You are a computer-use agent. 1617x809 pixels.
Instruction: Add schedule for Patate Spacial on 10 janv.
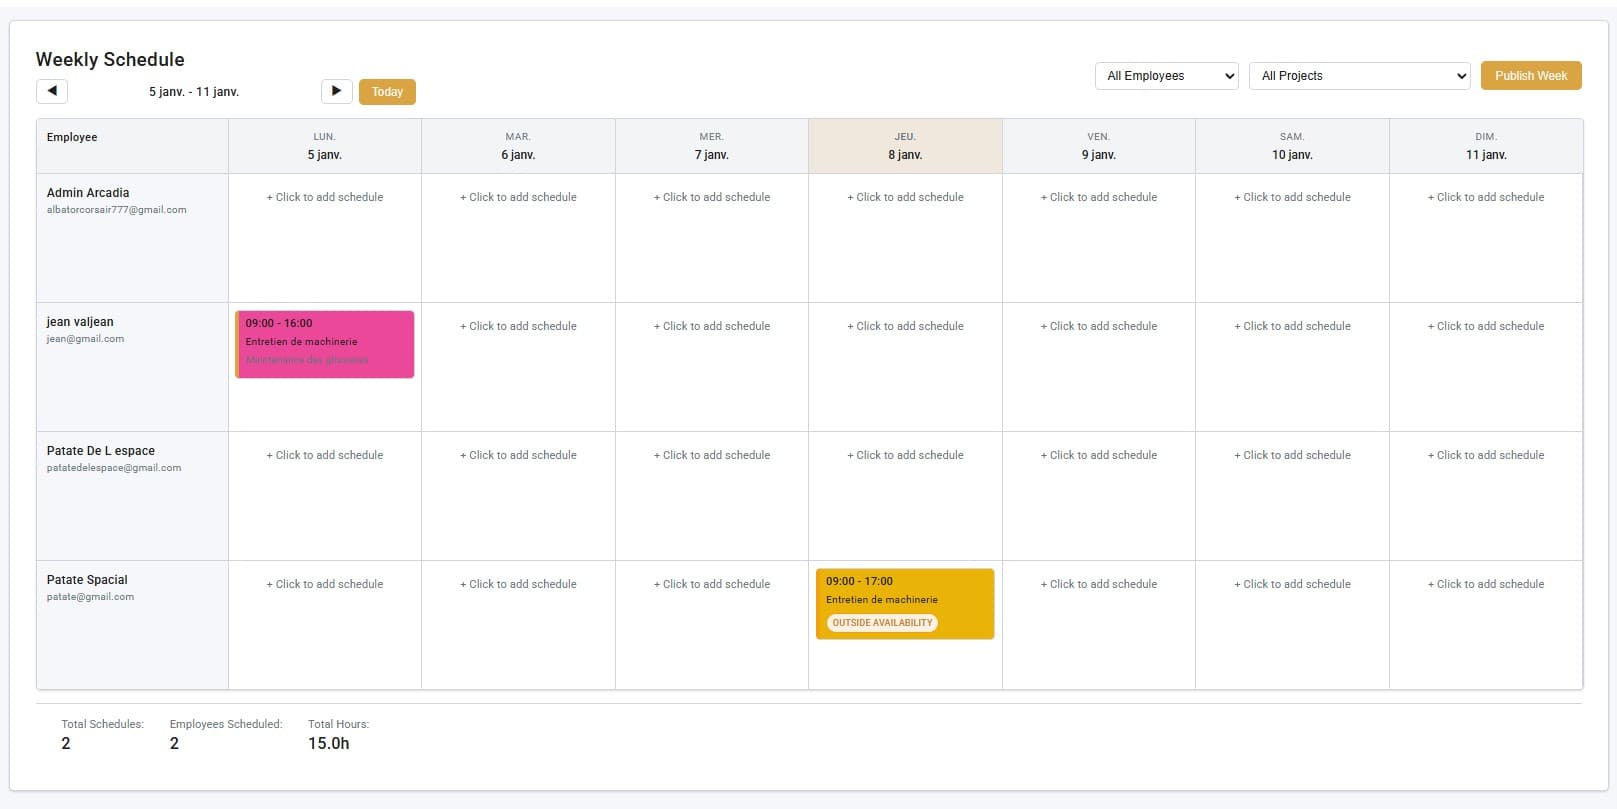(1293, 584)
